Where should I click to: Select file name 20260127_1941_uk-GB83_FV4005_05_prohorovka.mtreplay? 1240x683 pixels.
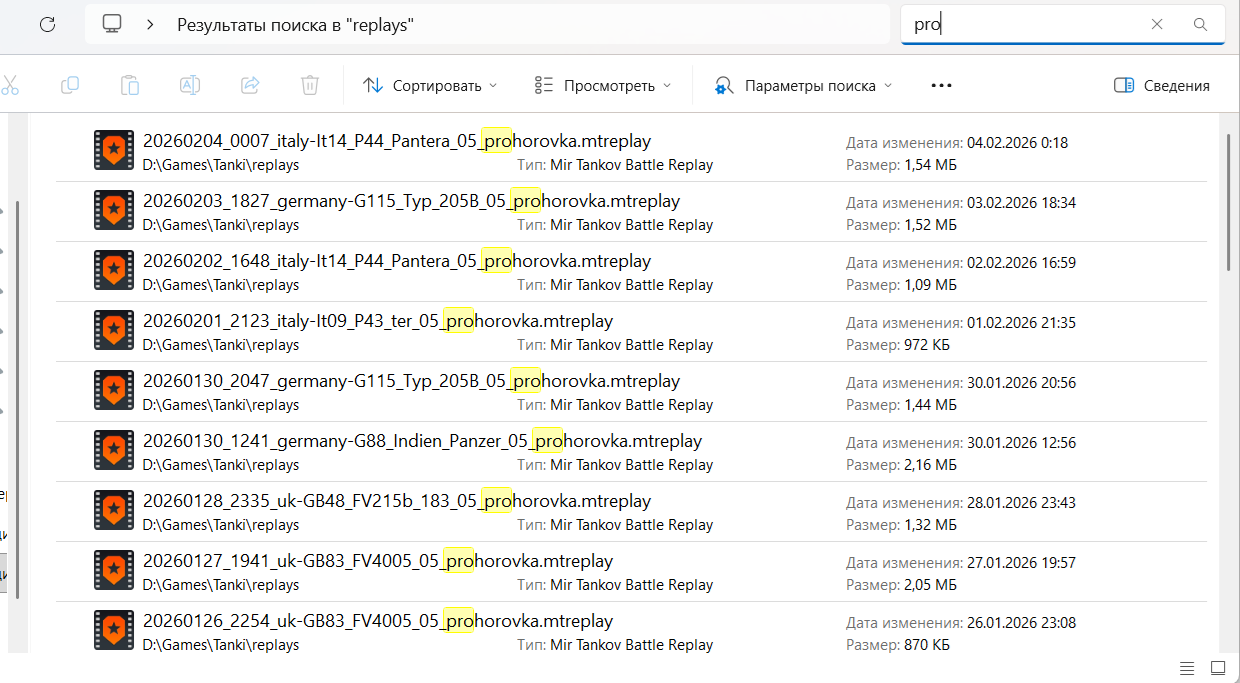pyautogui.click(x=378, y=561)
